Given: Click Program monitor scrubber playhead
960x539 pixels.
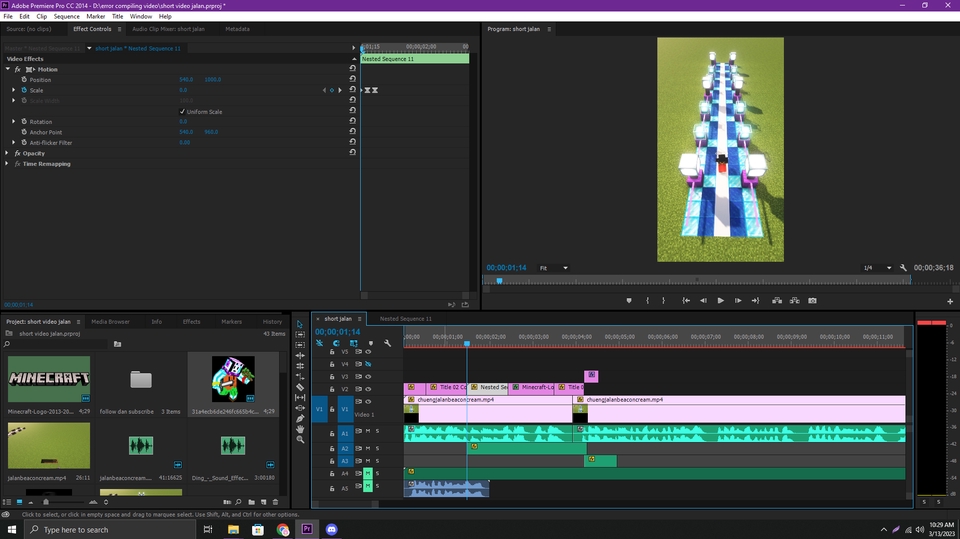Looking at the screenshot, I should tap(500, 281).
